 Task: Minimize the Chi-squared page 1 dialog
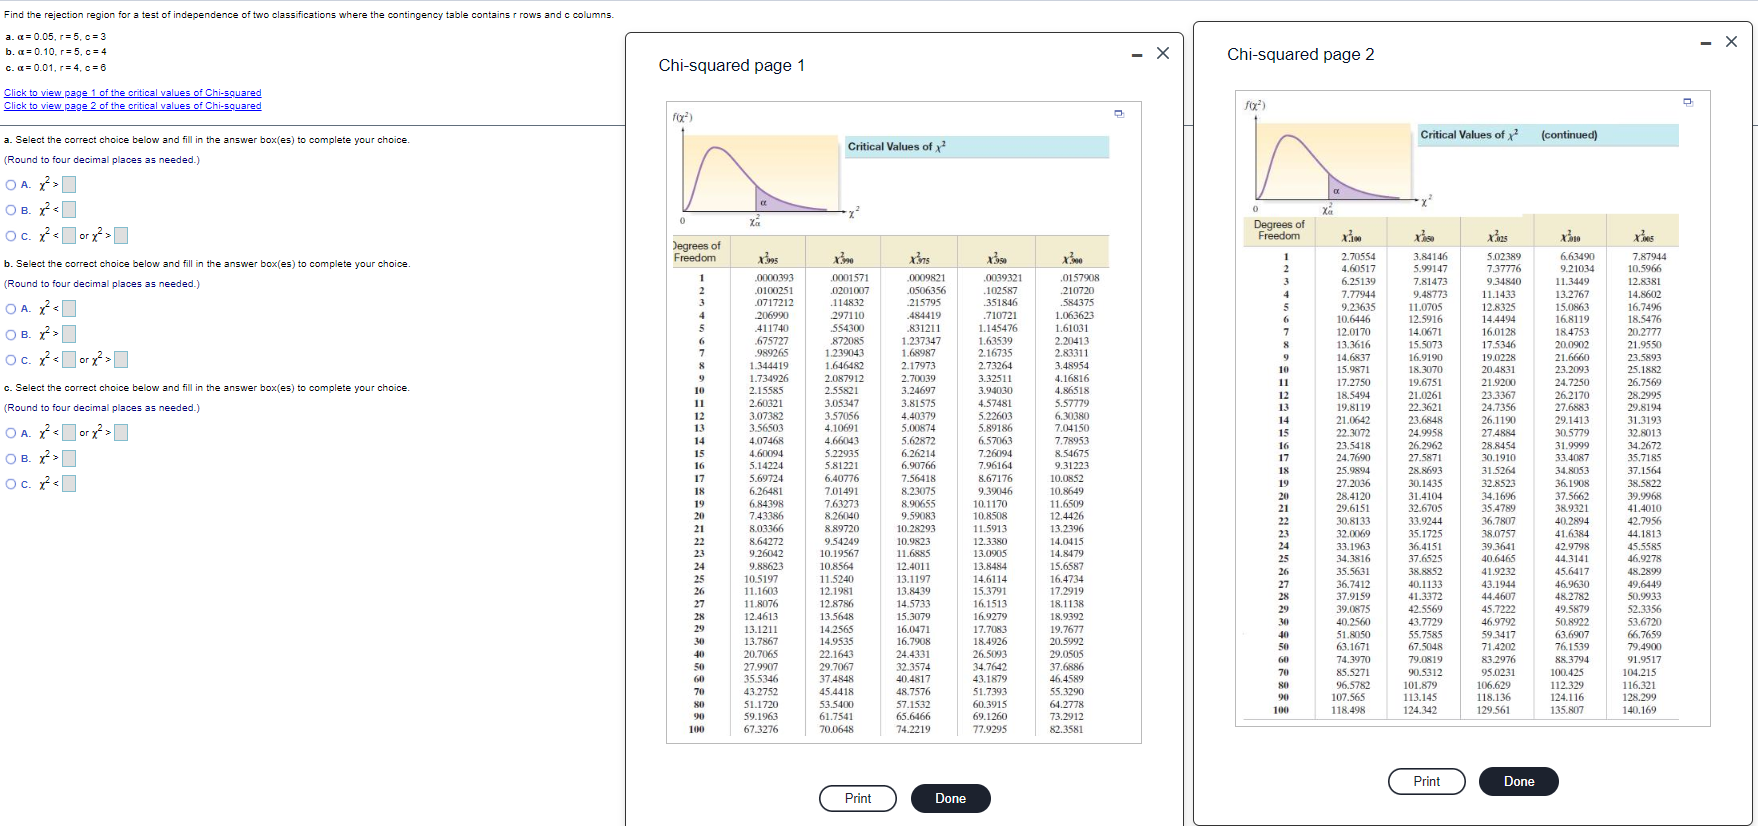pos(1136,54)
